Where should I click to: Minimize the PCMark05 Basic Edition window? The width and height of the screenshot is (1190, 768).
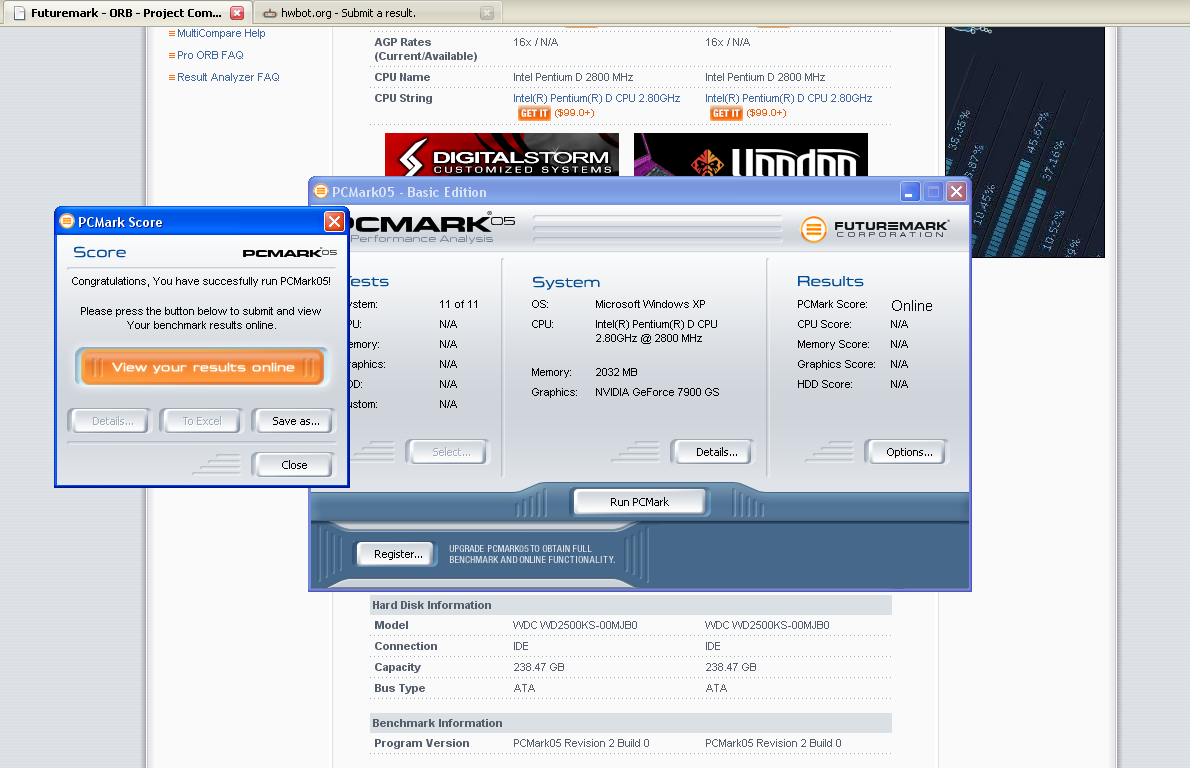click(910, 192)
